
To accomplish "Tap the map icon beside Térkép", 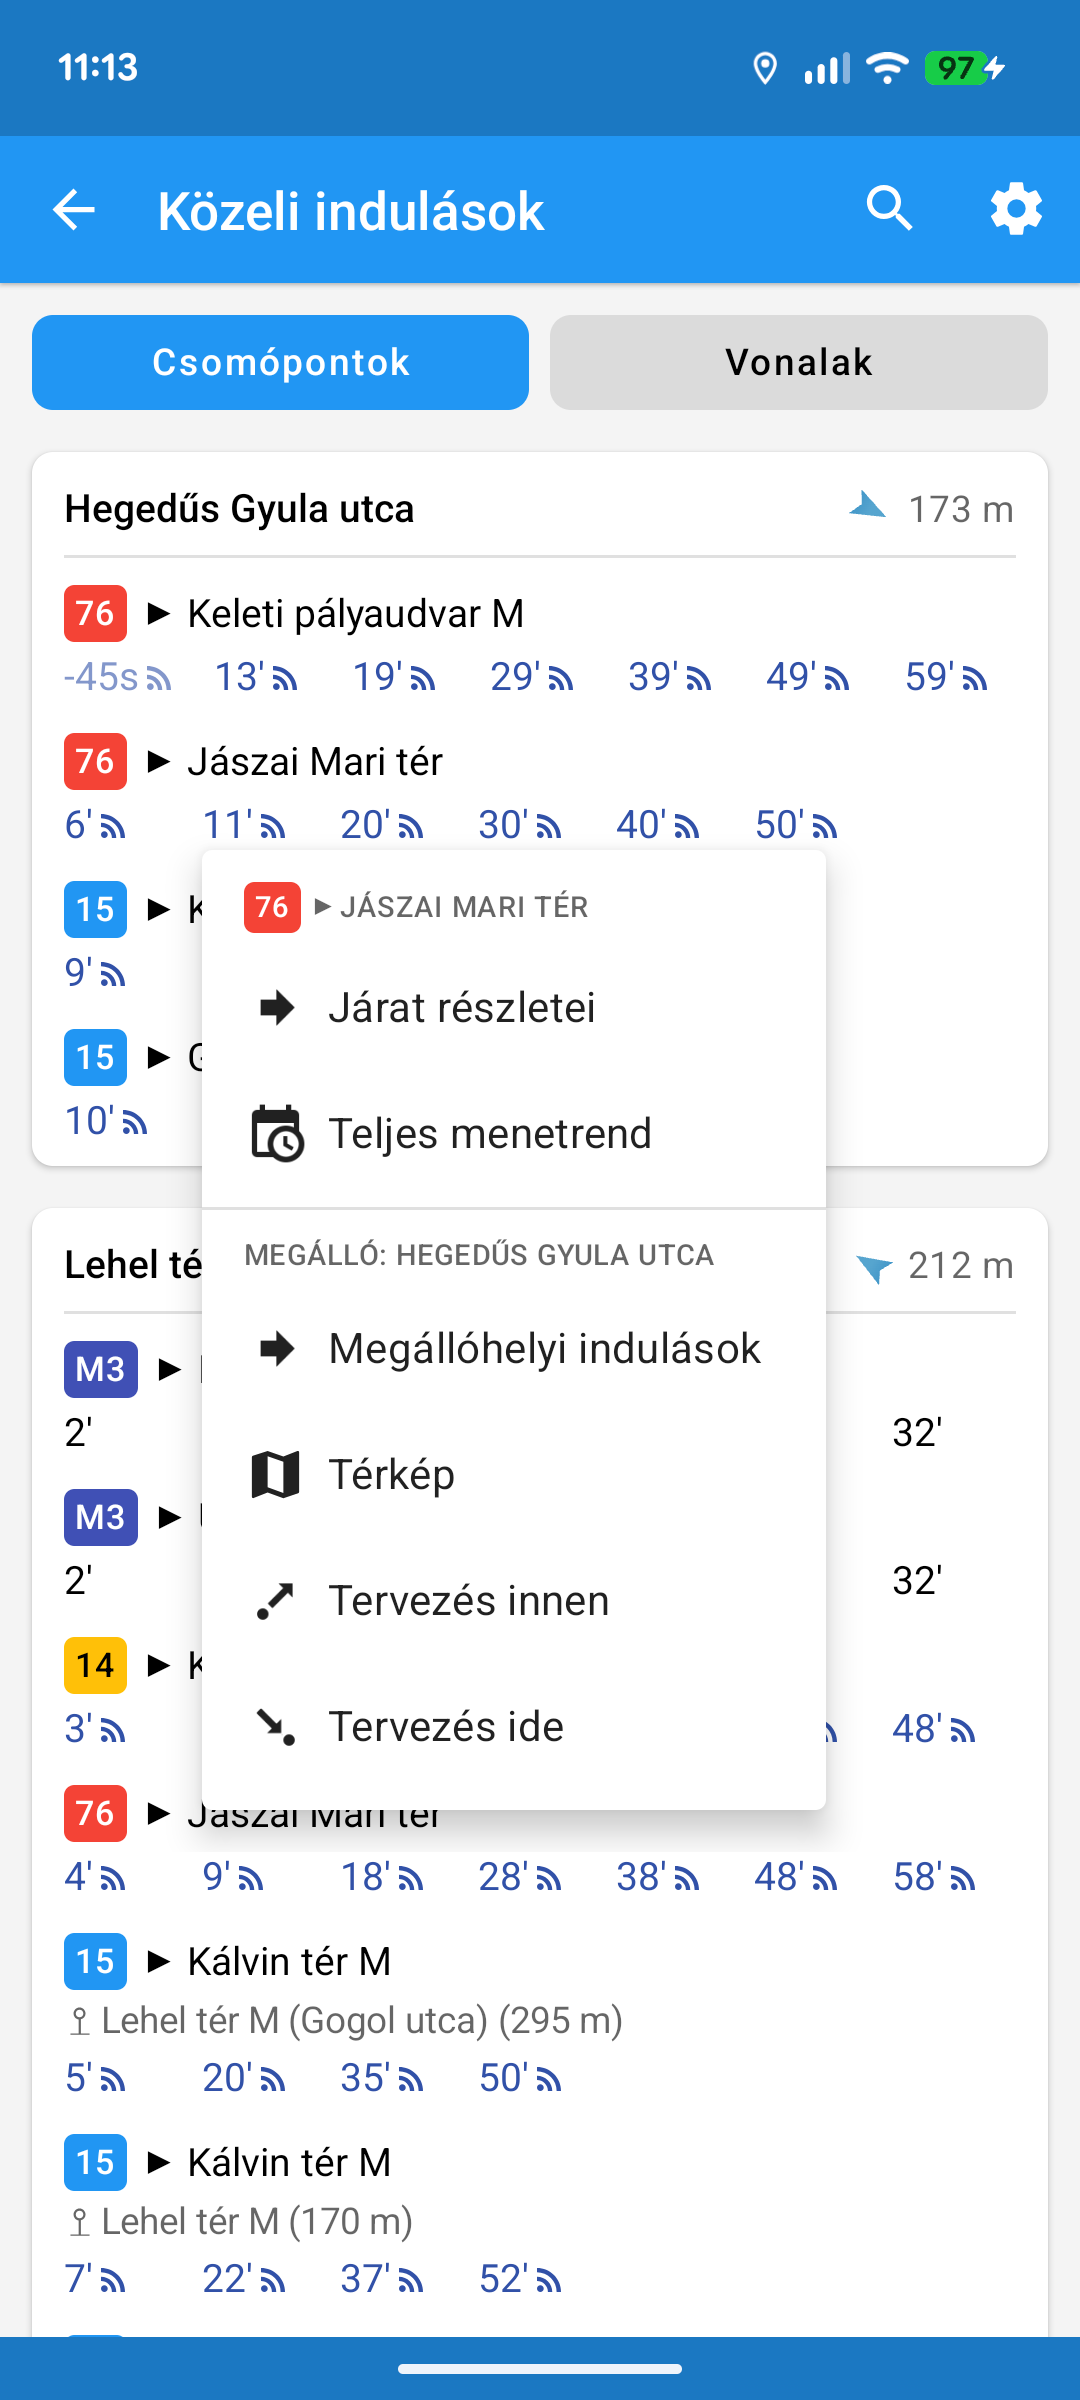I will tap(275, 1475).
